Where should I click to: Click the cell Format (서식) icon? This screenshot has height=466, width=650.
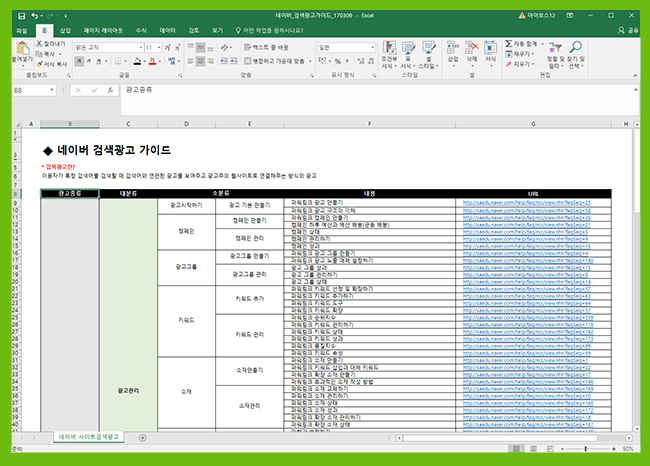[490, 48]
